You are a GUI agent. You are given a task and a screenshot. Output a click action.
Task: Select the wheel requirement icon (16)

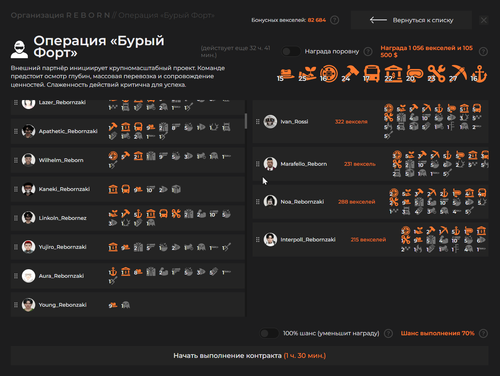329,74
